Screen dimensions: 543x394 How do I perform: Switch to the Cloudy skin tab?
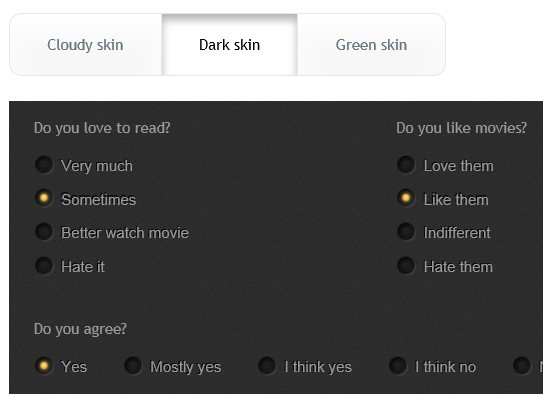[86, 45]
